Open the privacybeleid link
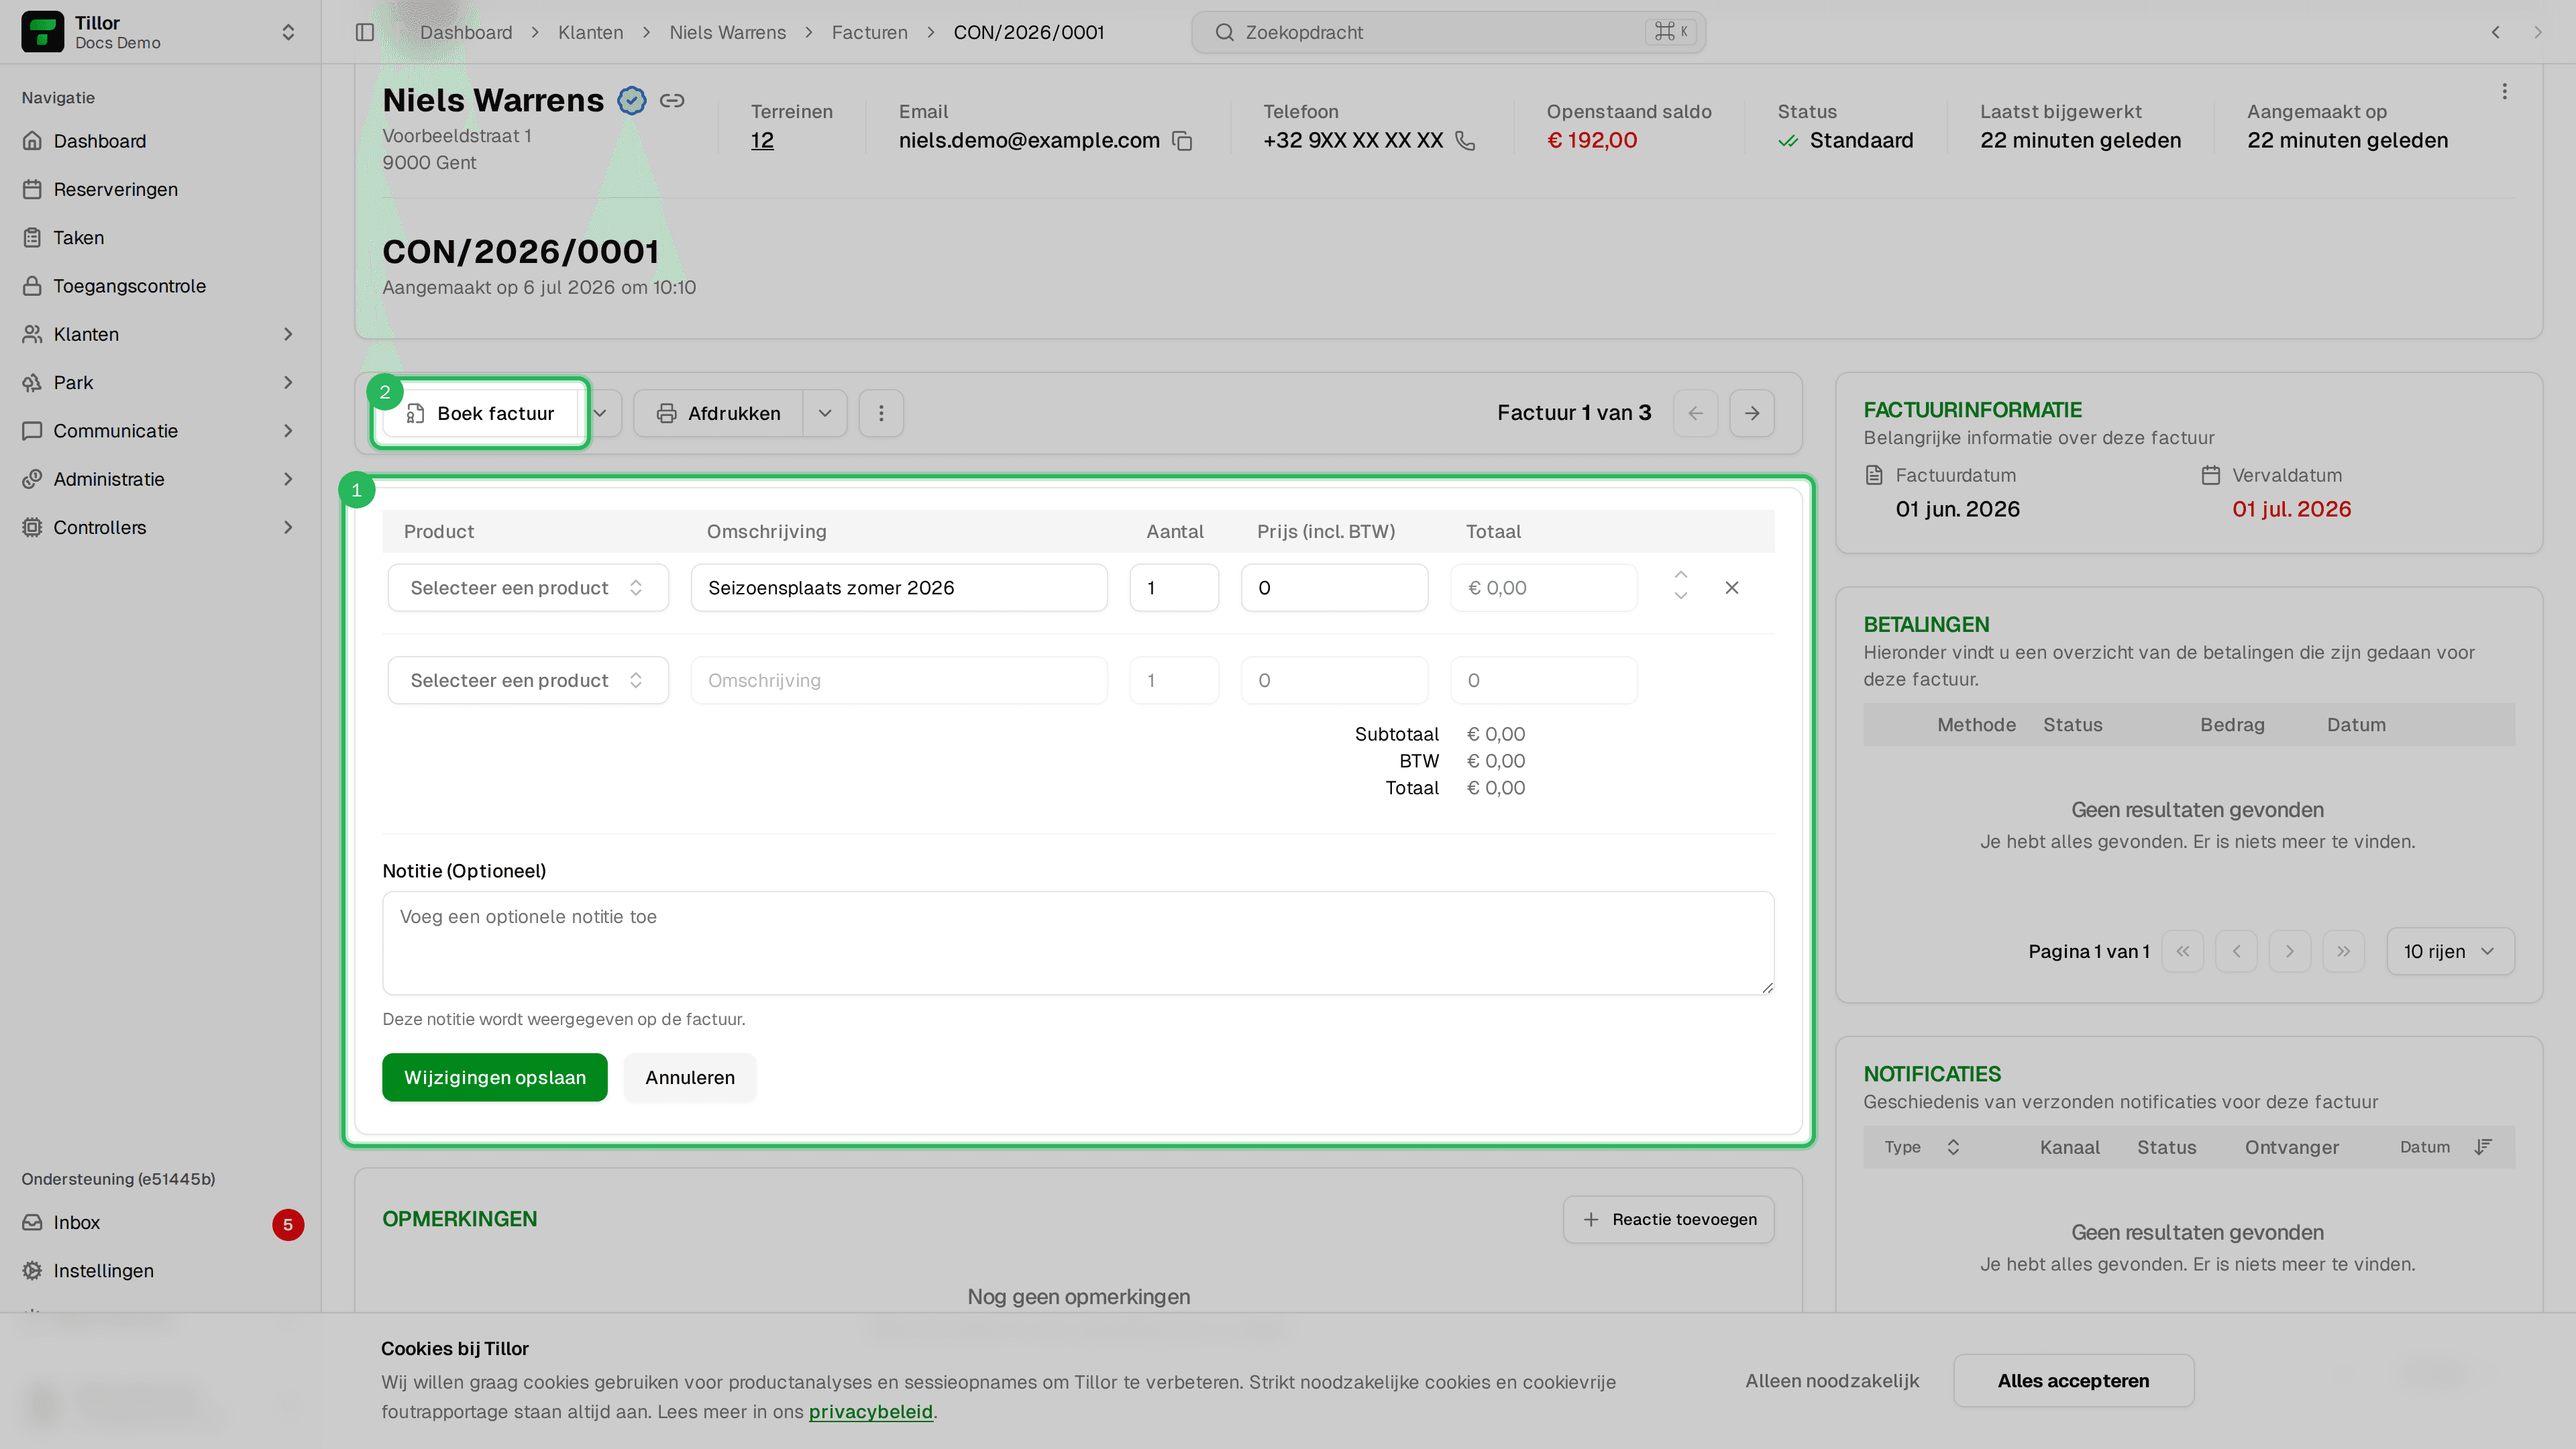The image size is (2576, 1449). (x=870, y=1412)
